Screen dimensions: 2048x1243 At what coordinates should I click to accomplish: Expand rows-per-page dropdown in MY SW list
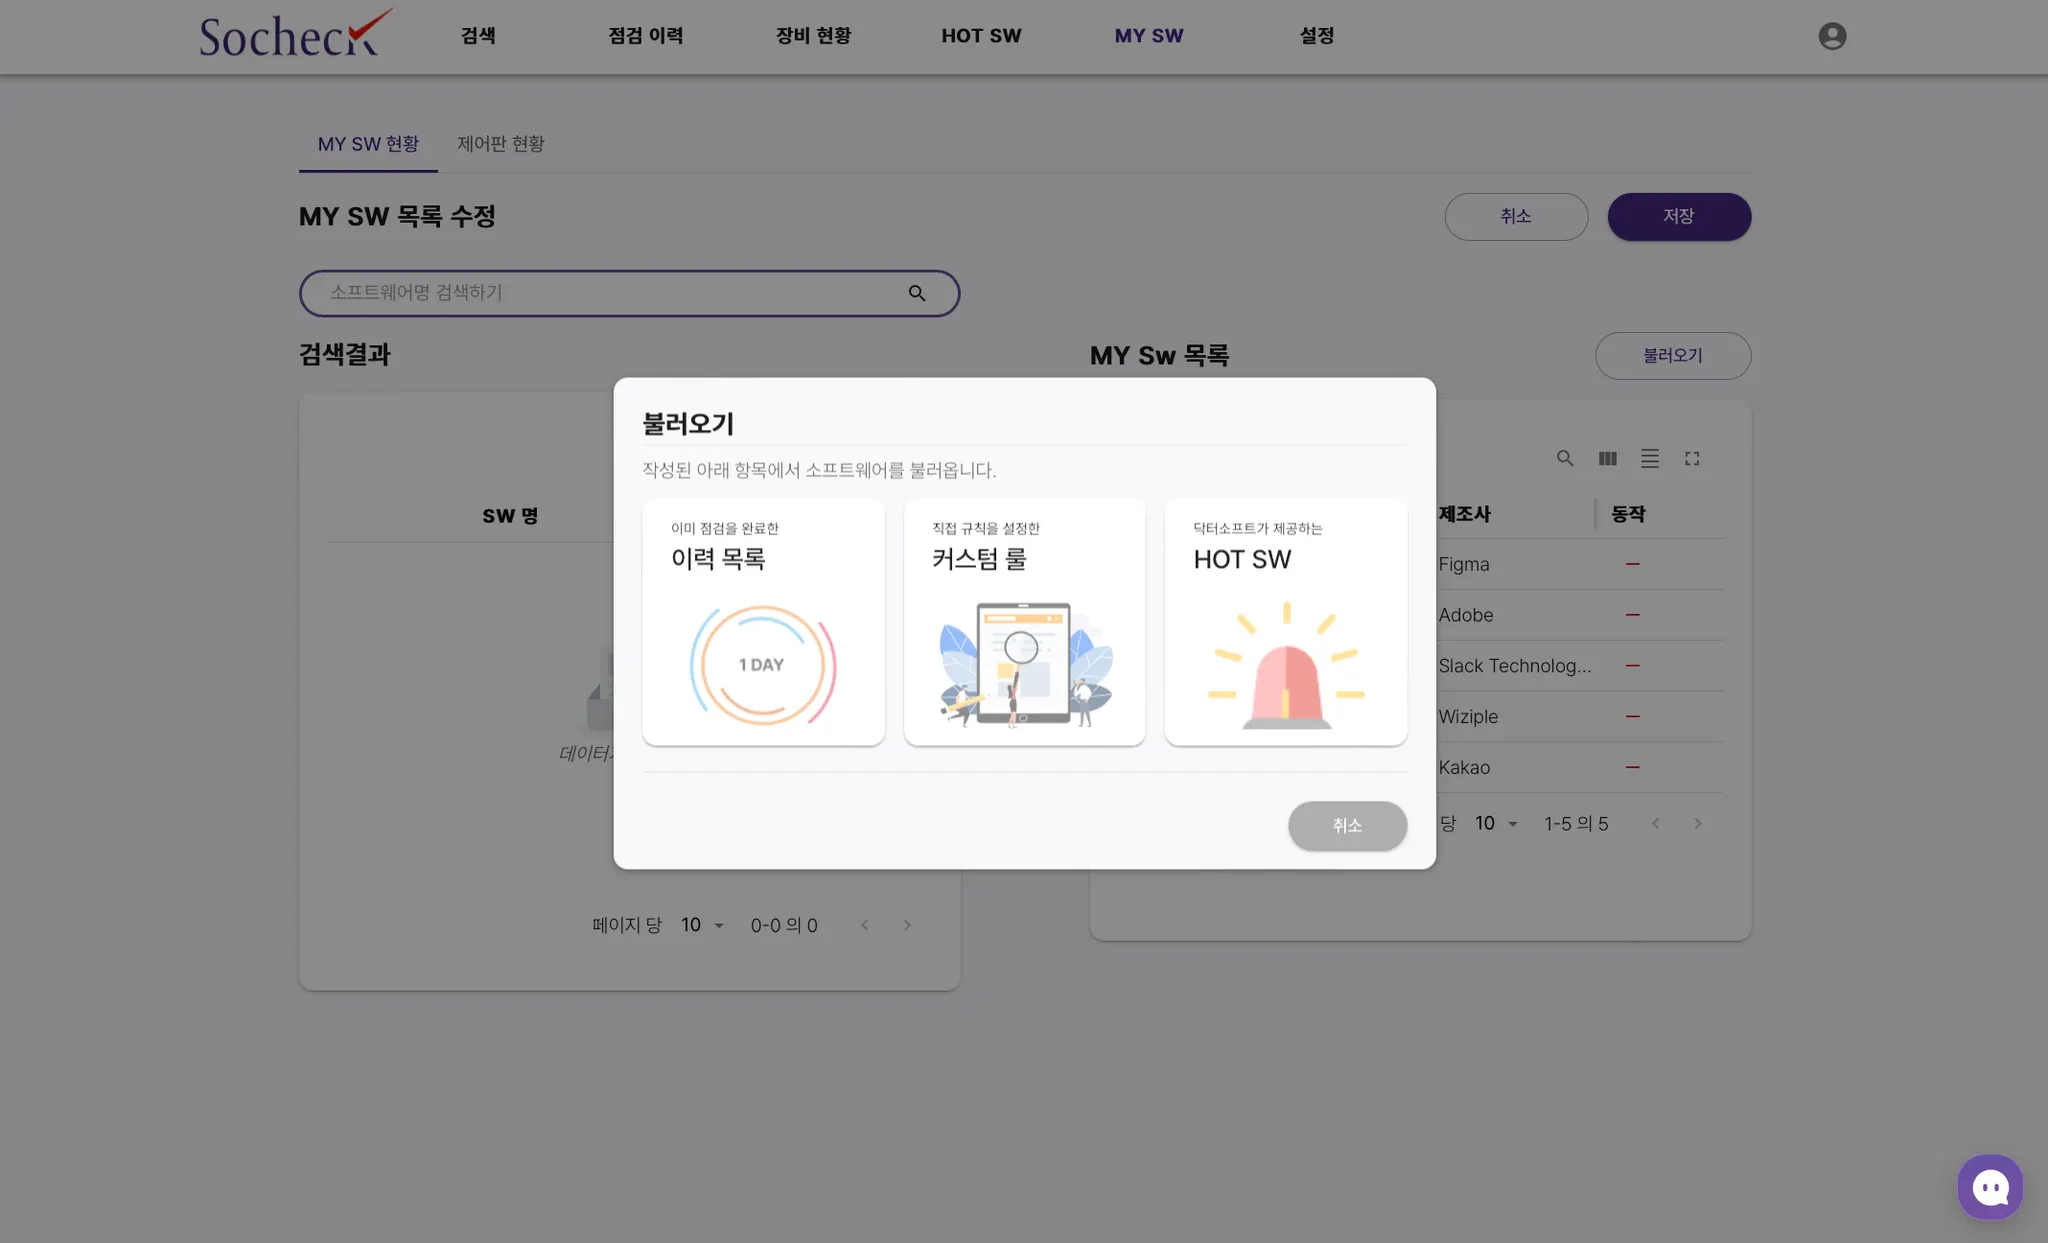(1497, 823)
